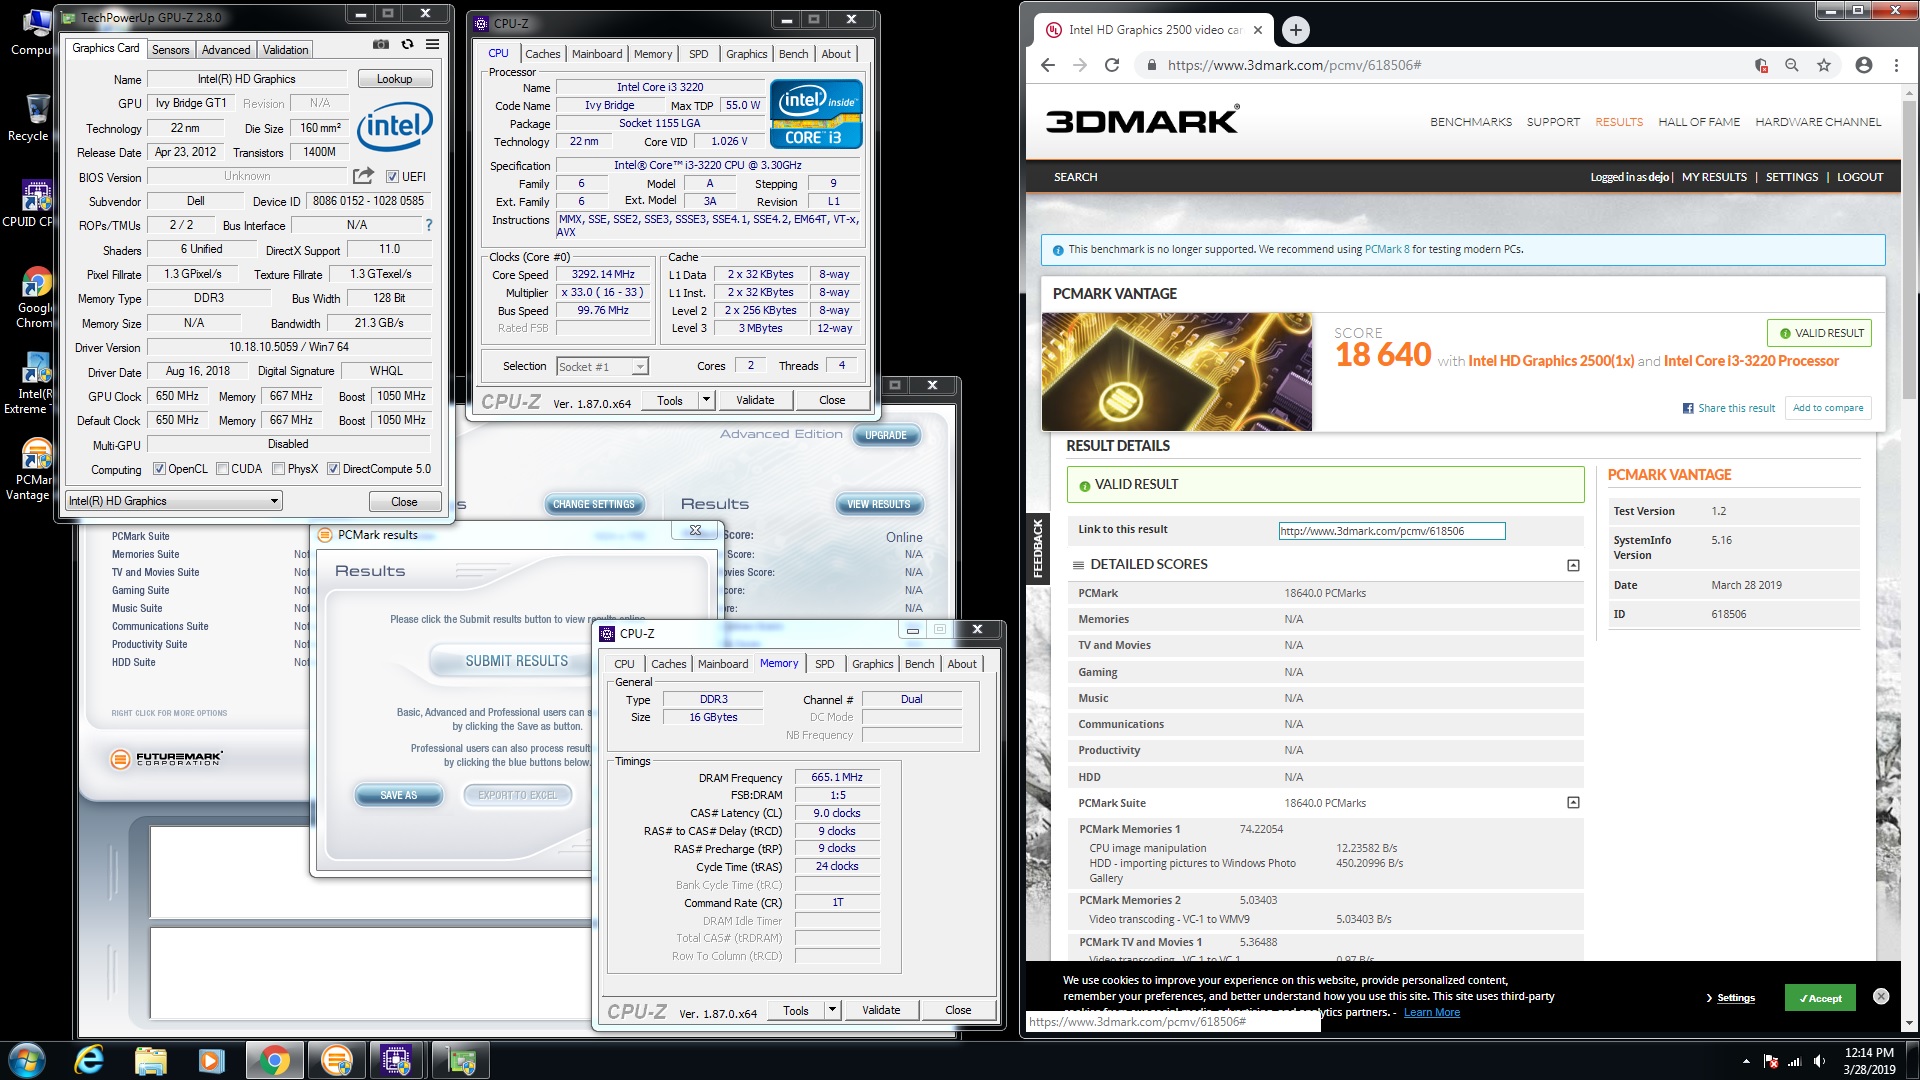The width and height of the screenshot is (1920, 1080).
Task: Click Submit Results in PCMark
Action: tap(516, 661)
